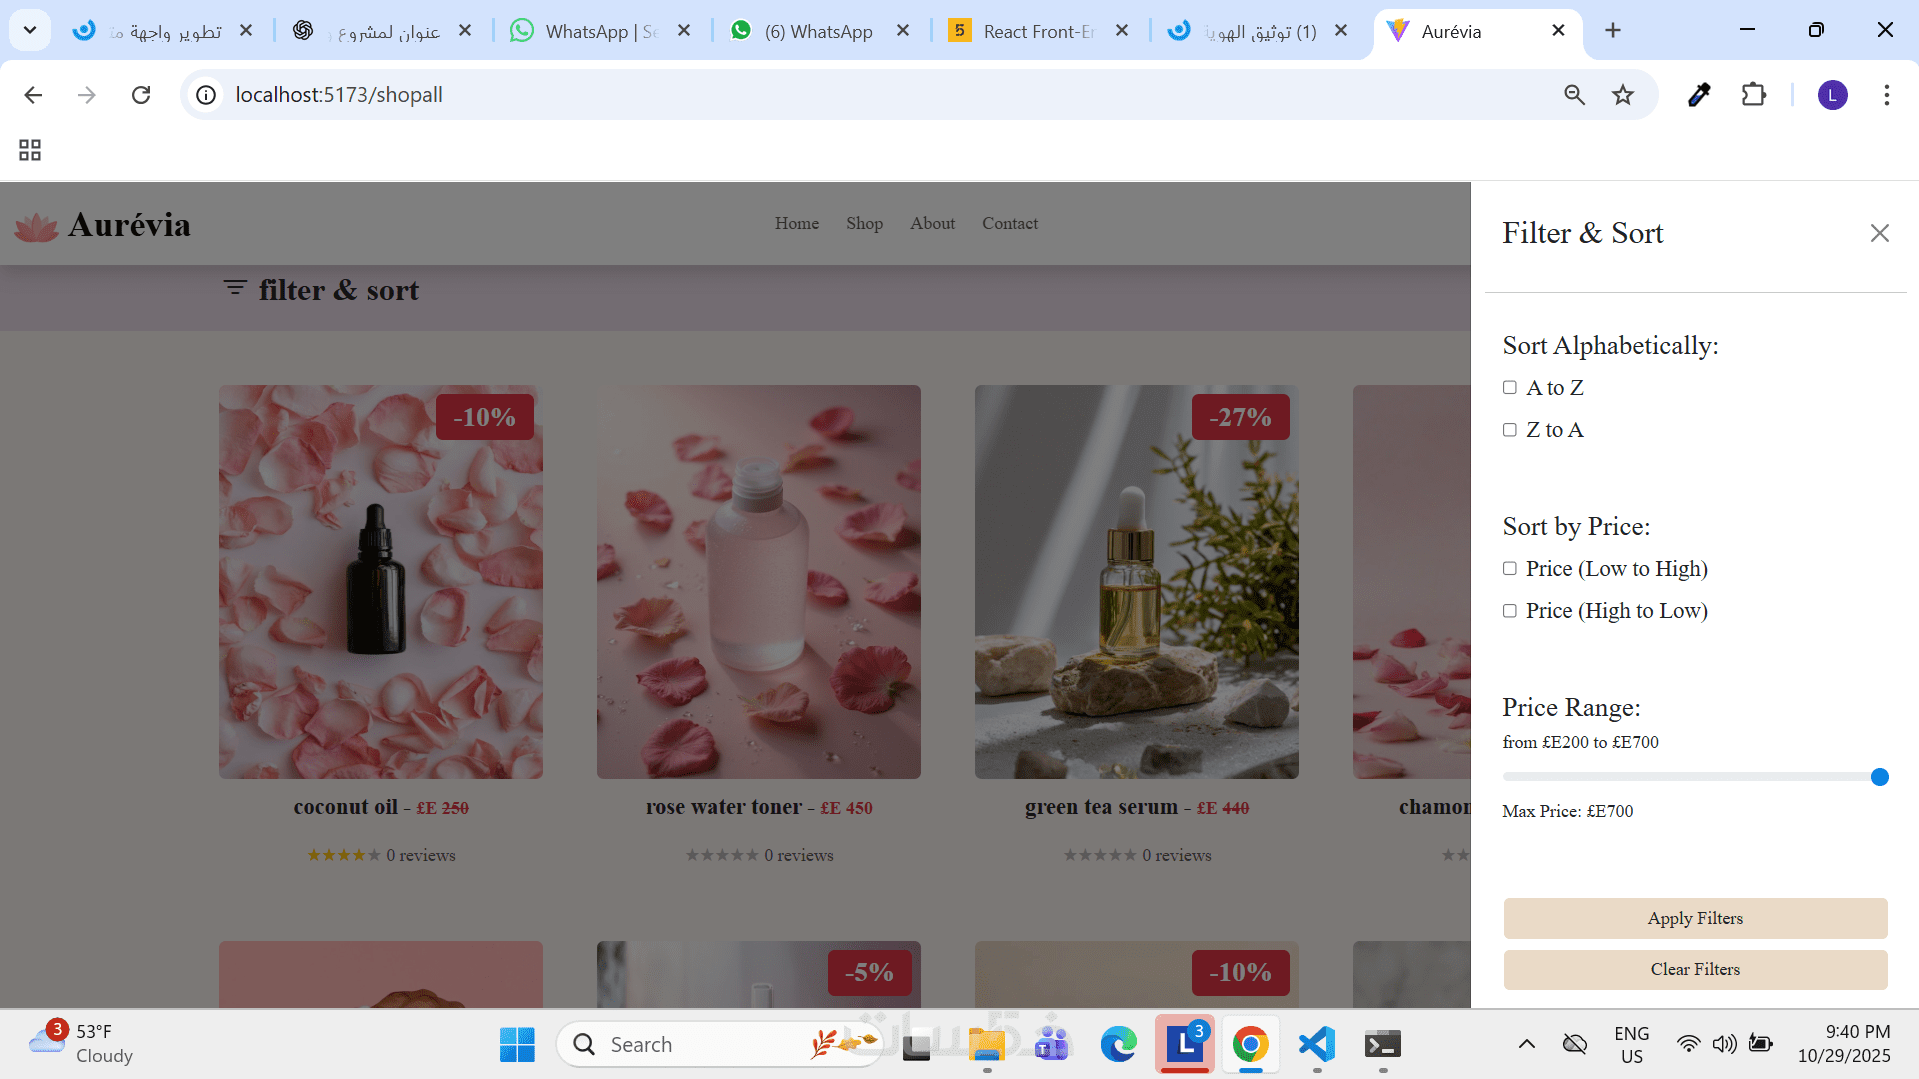Viewport: 1919px width, 1079px height.
Task: Open the Extensions puzzle icon
Action: click(x=1753, y=95)
